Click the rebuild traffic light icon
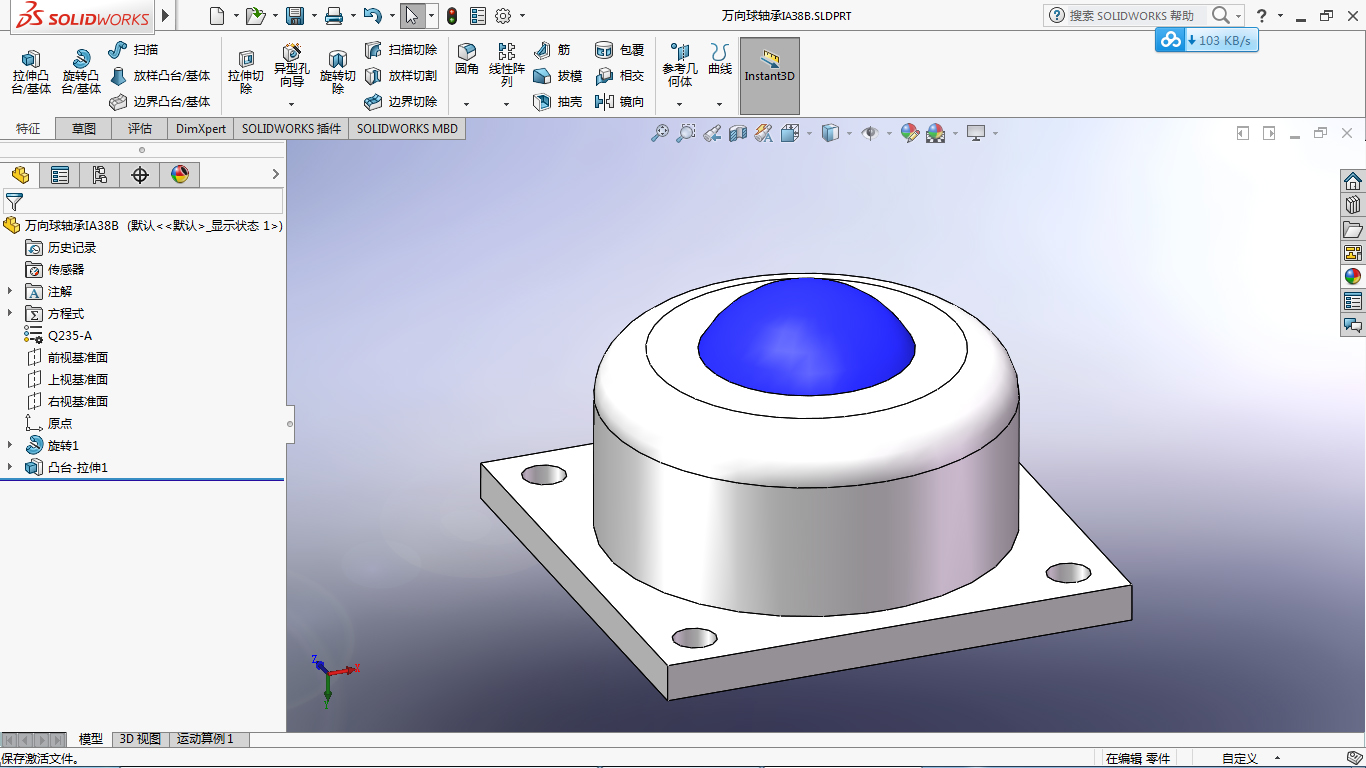The height and width of the screenshot is (768, 1366). [x=452, y=16]
